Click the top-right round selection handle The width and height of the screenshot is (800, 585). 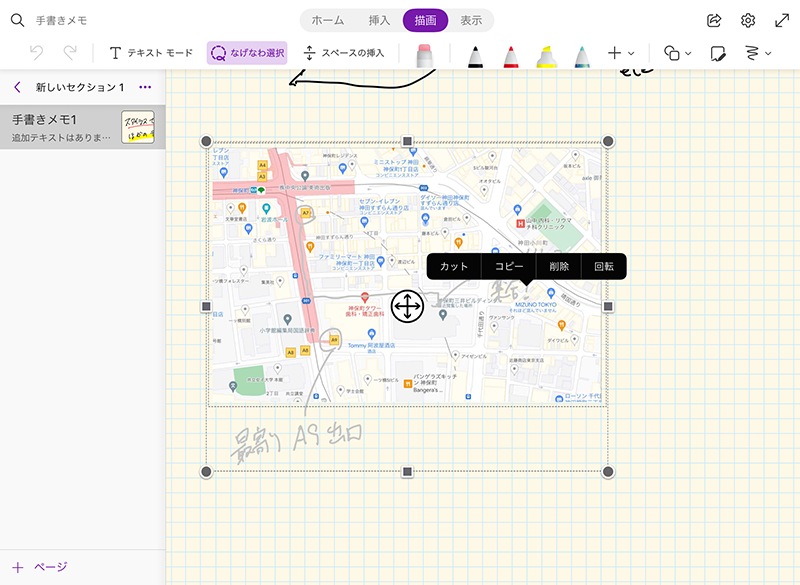tap(608, 141)
